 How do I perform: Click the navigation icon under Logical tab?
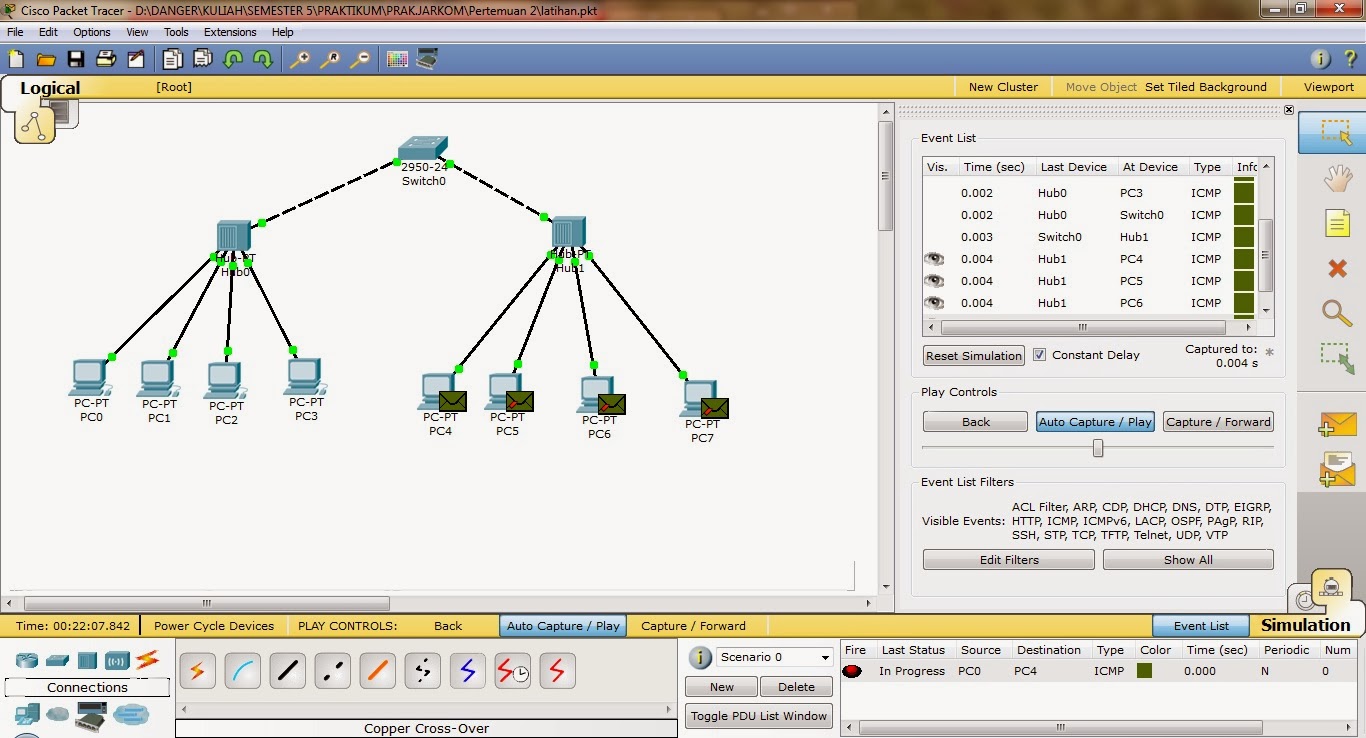click(x=36, y=125)
